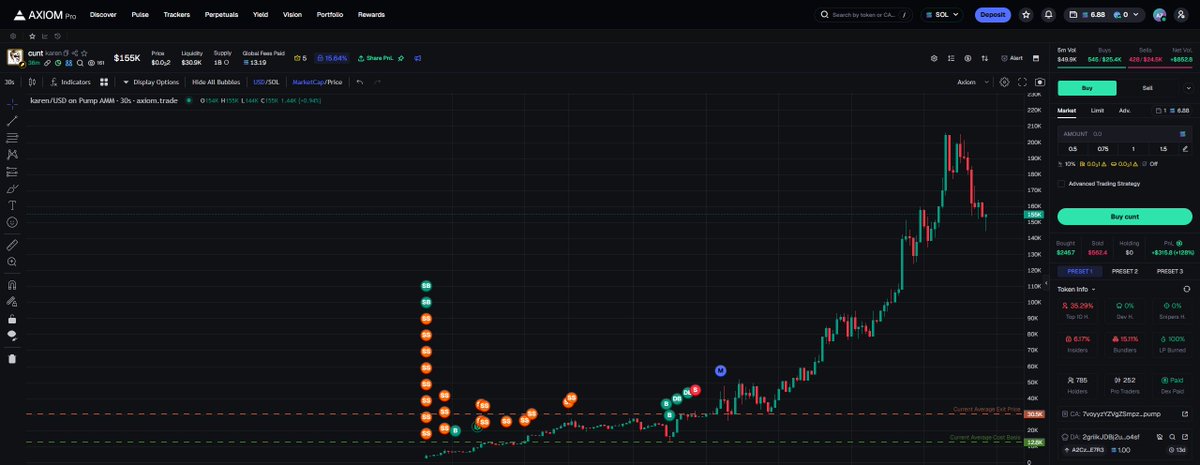Pin with the pushpin icon next to Share PnL
Viewport: 1200px width, 465px height.
401,58
